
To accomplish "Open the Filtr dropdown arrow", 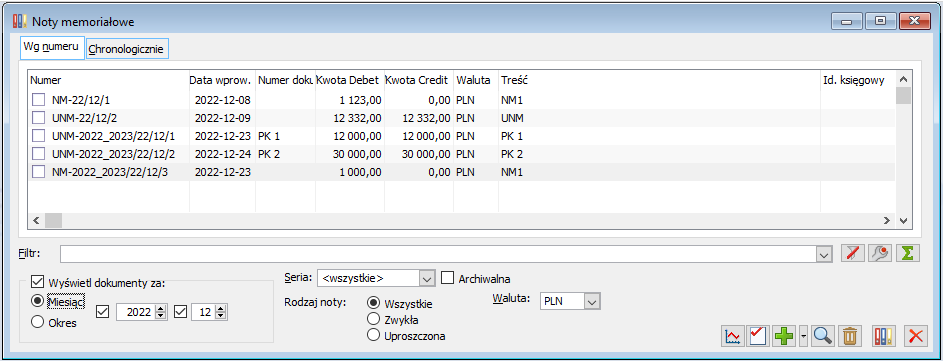I will (x=823, y=255).
